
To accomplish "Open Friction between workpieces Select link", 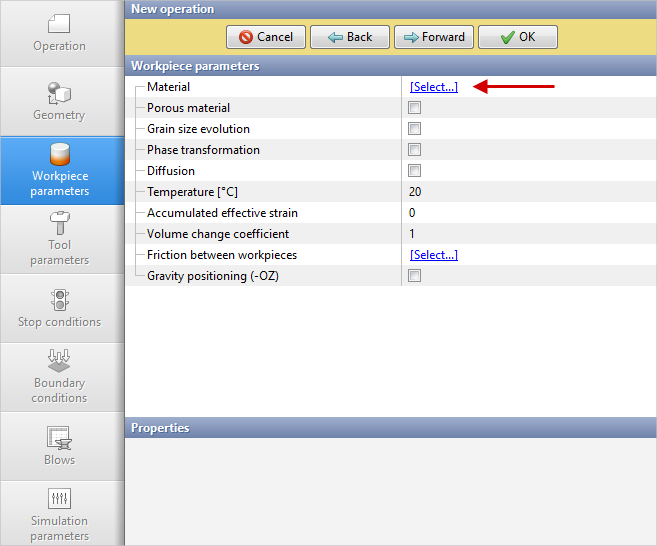I will (x=433, y=255).
